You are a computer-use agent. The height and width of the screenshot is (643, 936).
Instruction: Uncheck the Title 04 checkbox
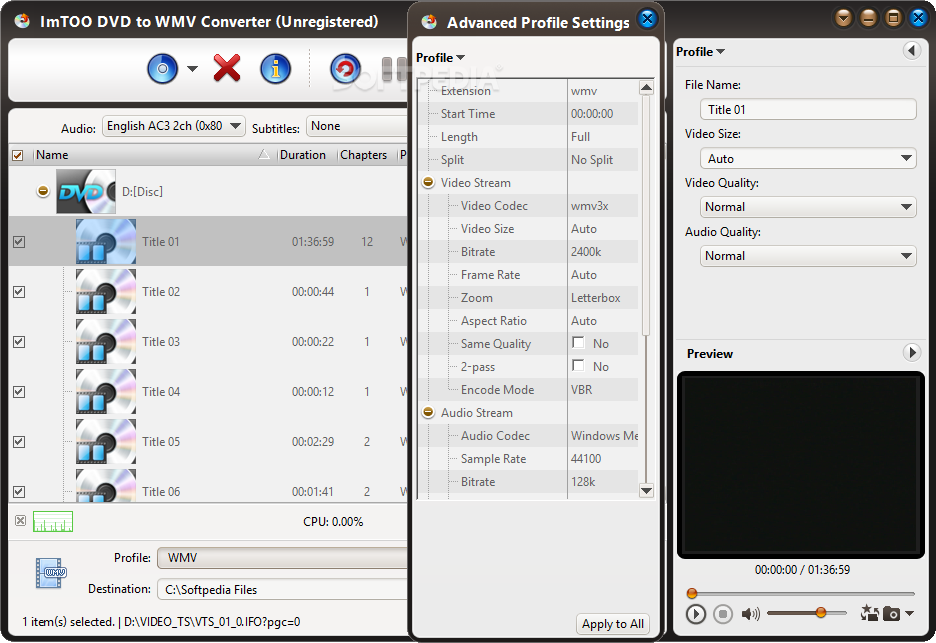pos(19,392)
